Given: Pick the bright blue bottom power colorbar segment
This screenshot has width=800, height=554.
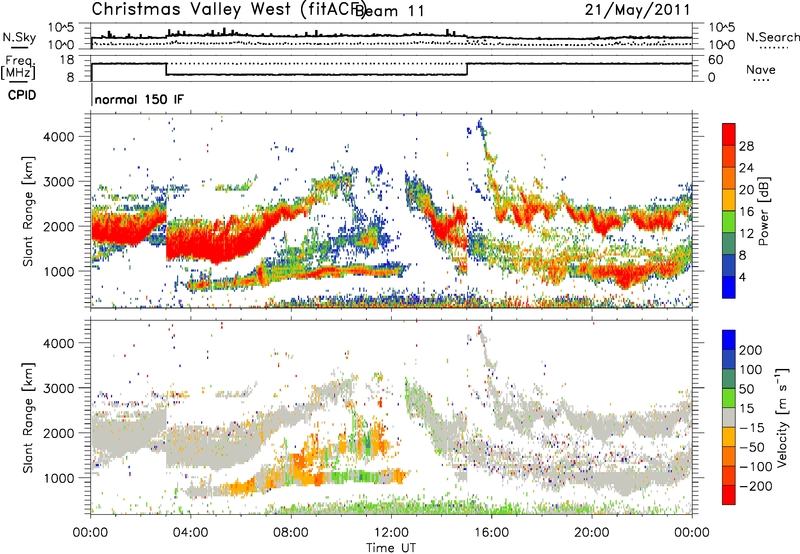Looking at the screenshot, I should pyautogui.click(x=729, y=287).
